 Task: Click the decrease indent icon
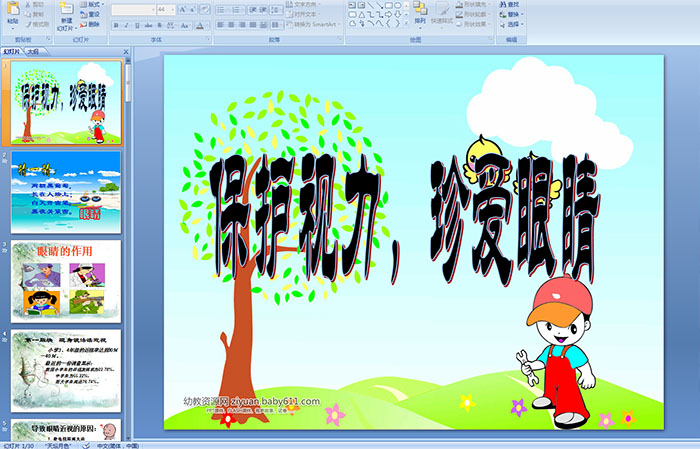click(252, 10)
